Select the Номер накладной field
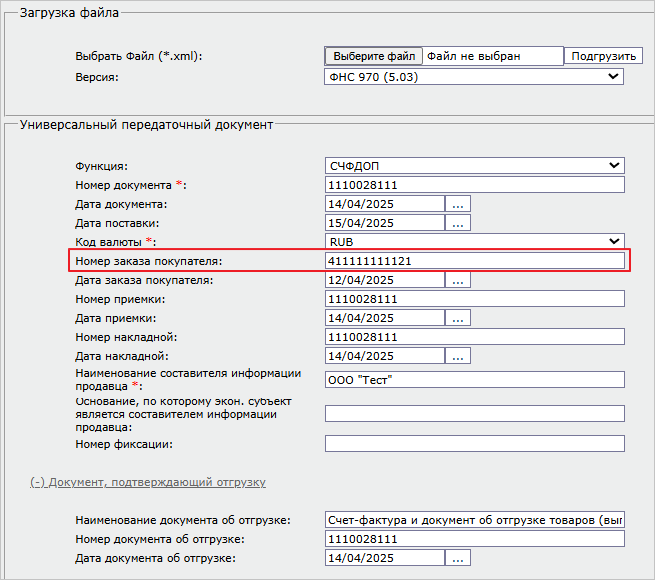The image size is (655, 580). pos(474,338)
